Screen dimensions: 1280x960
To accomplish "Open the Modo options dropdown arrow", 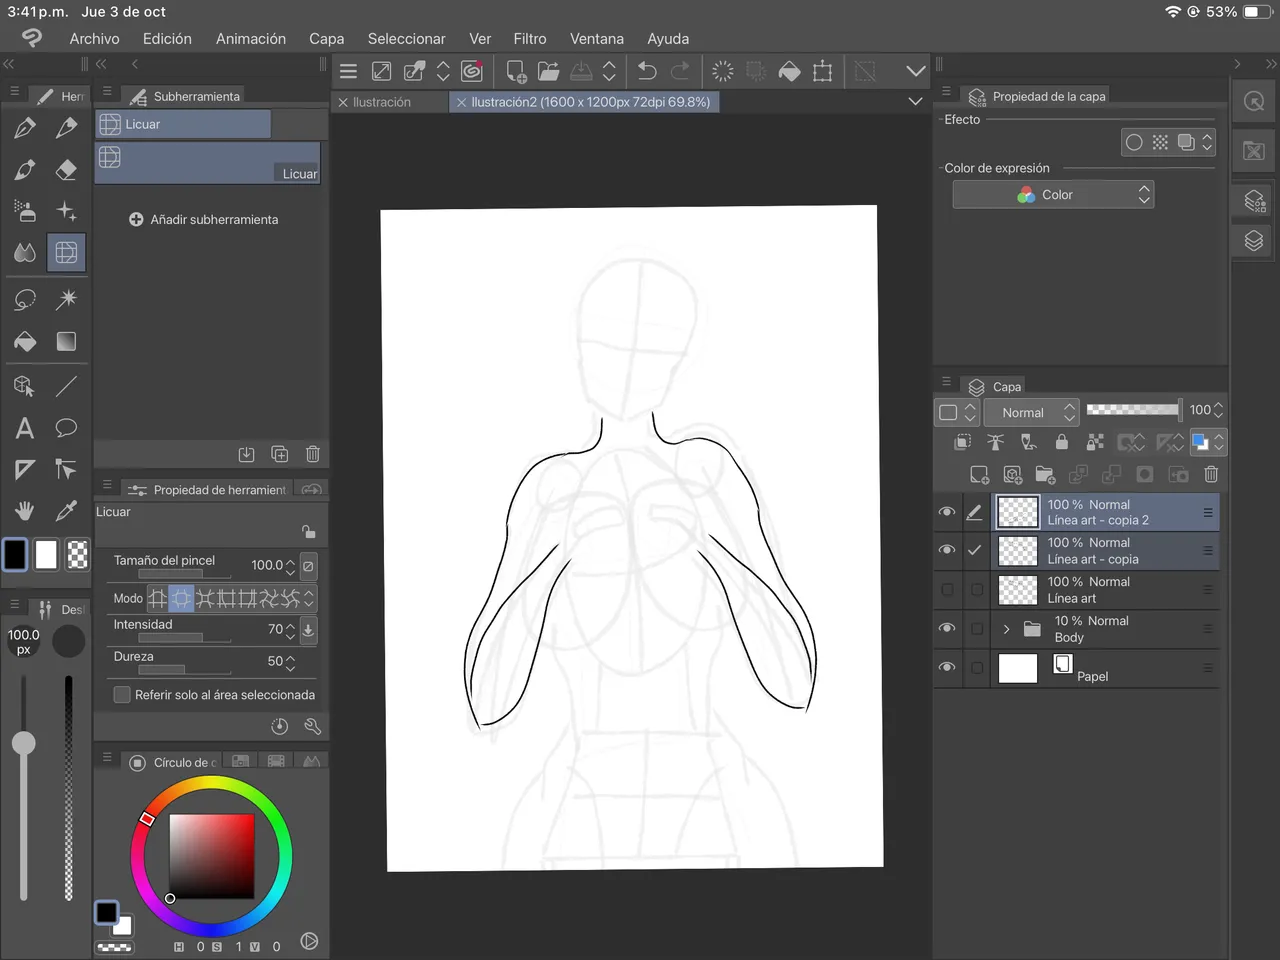I will click(x=309, y=598).
